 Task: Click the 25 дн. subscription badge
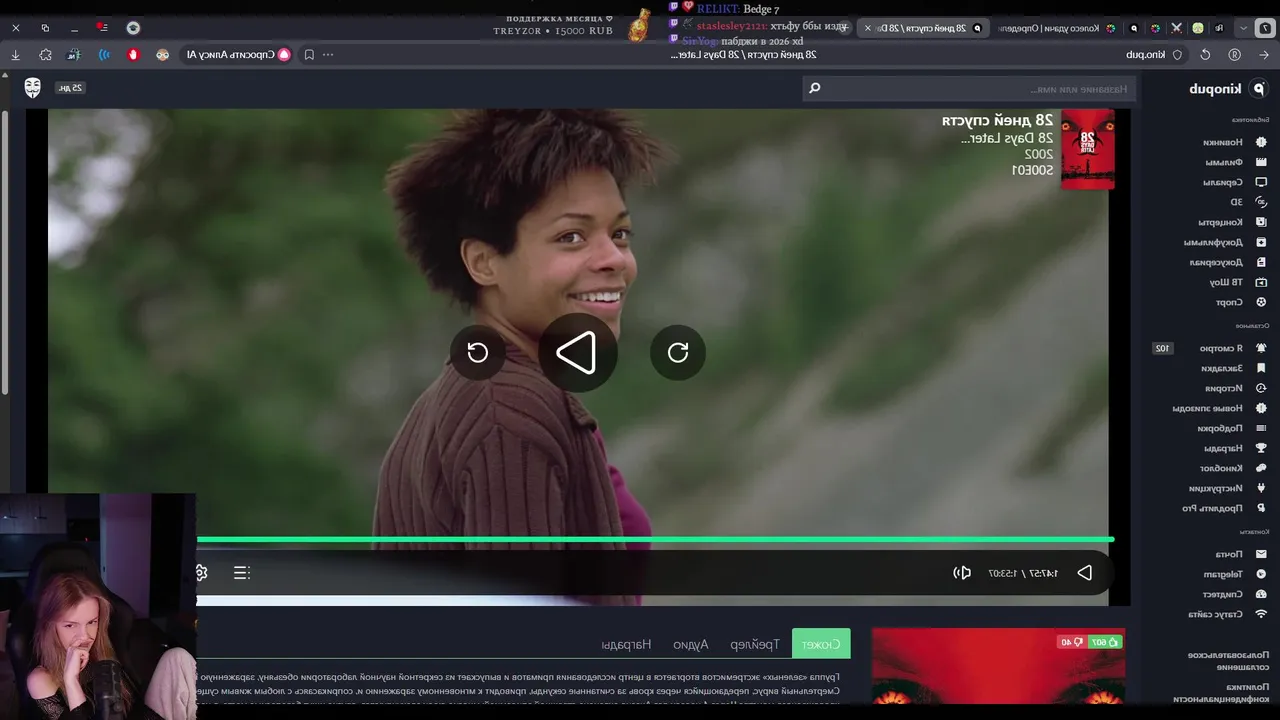pyautogui.click(x=70, y=88)
